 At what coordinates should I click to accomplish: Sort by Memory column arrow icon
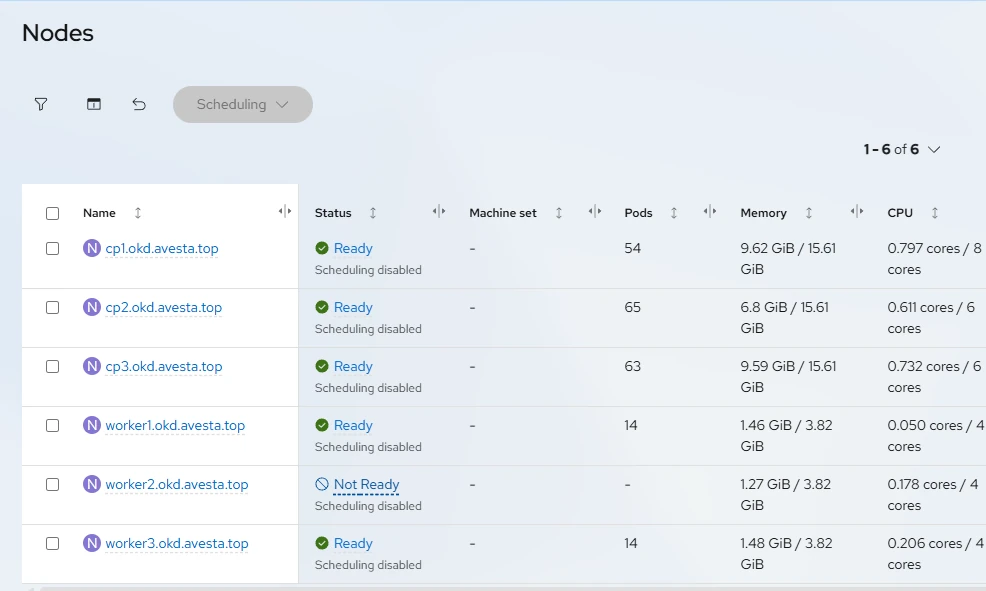(809, 213)
